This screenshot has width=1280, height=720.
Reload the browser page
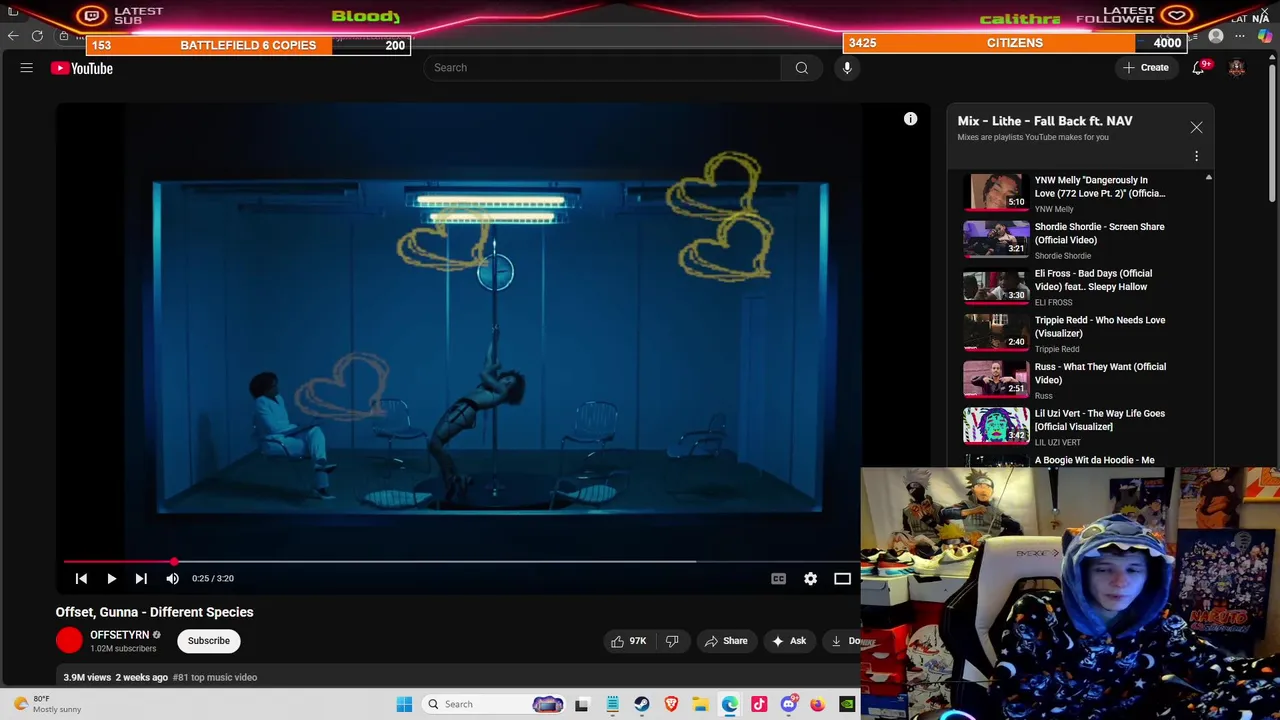(x=37, y=36)
